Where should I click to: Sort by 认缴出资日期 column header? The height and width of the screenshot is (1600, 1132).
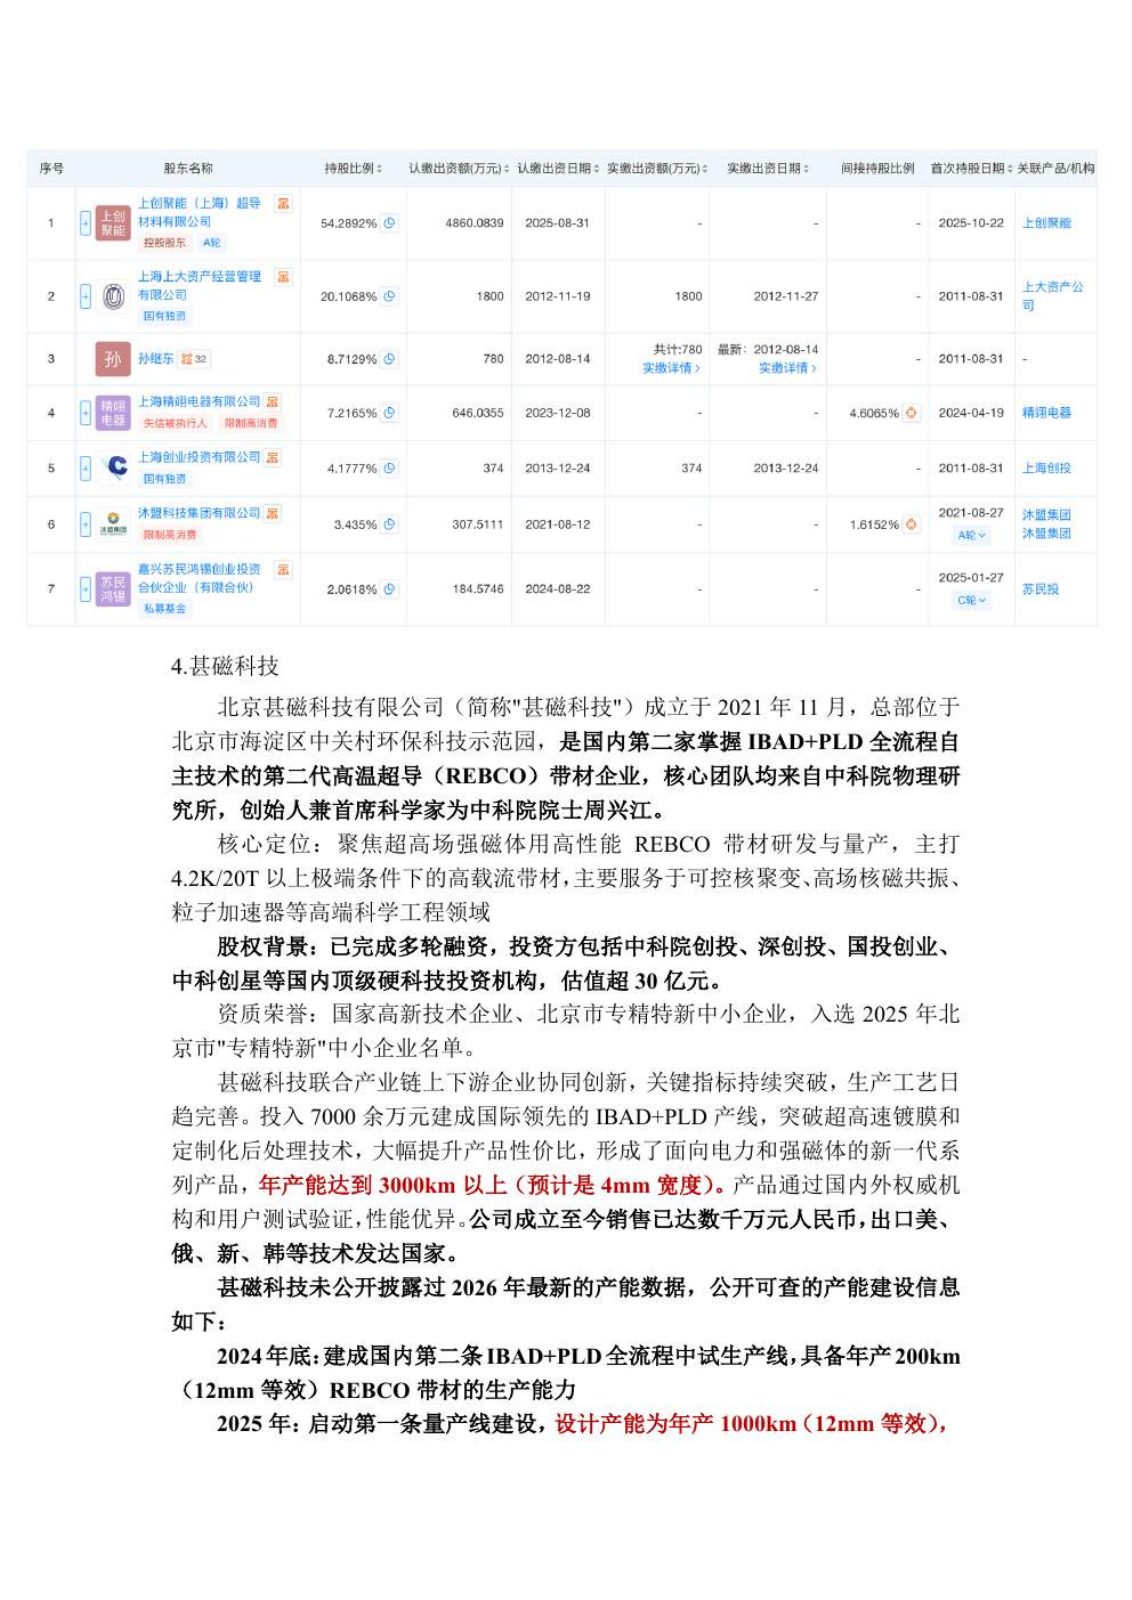click(558, 168)
